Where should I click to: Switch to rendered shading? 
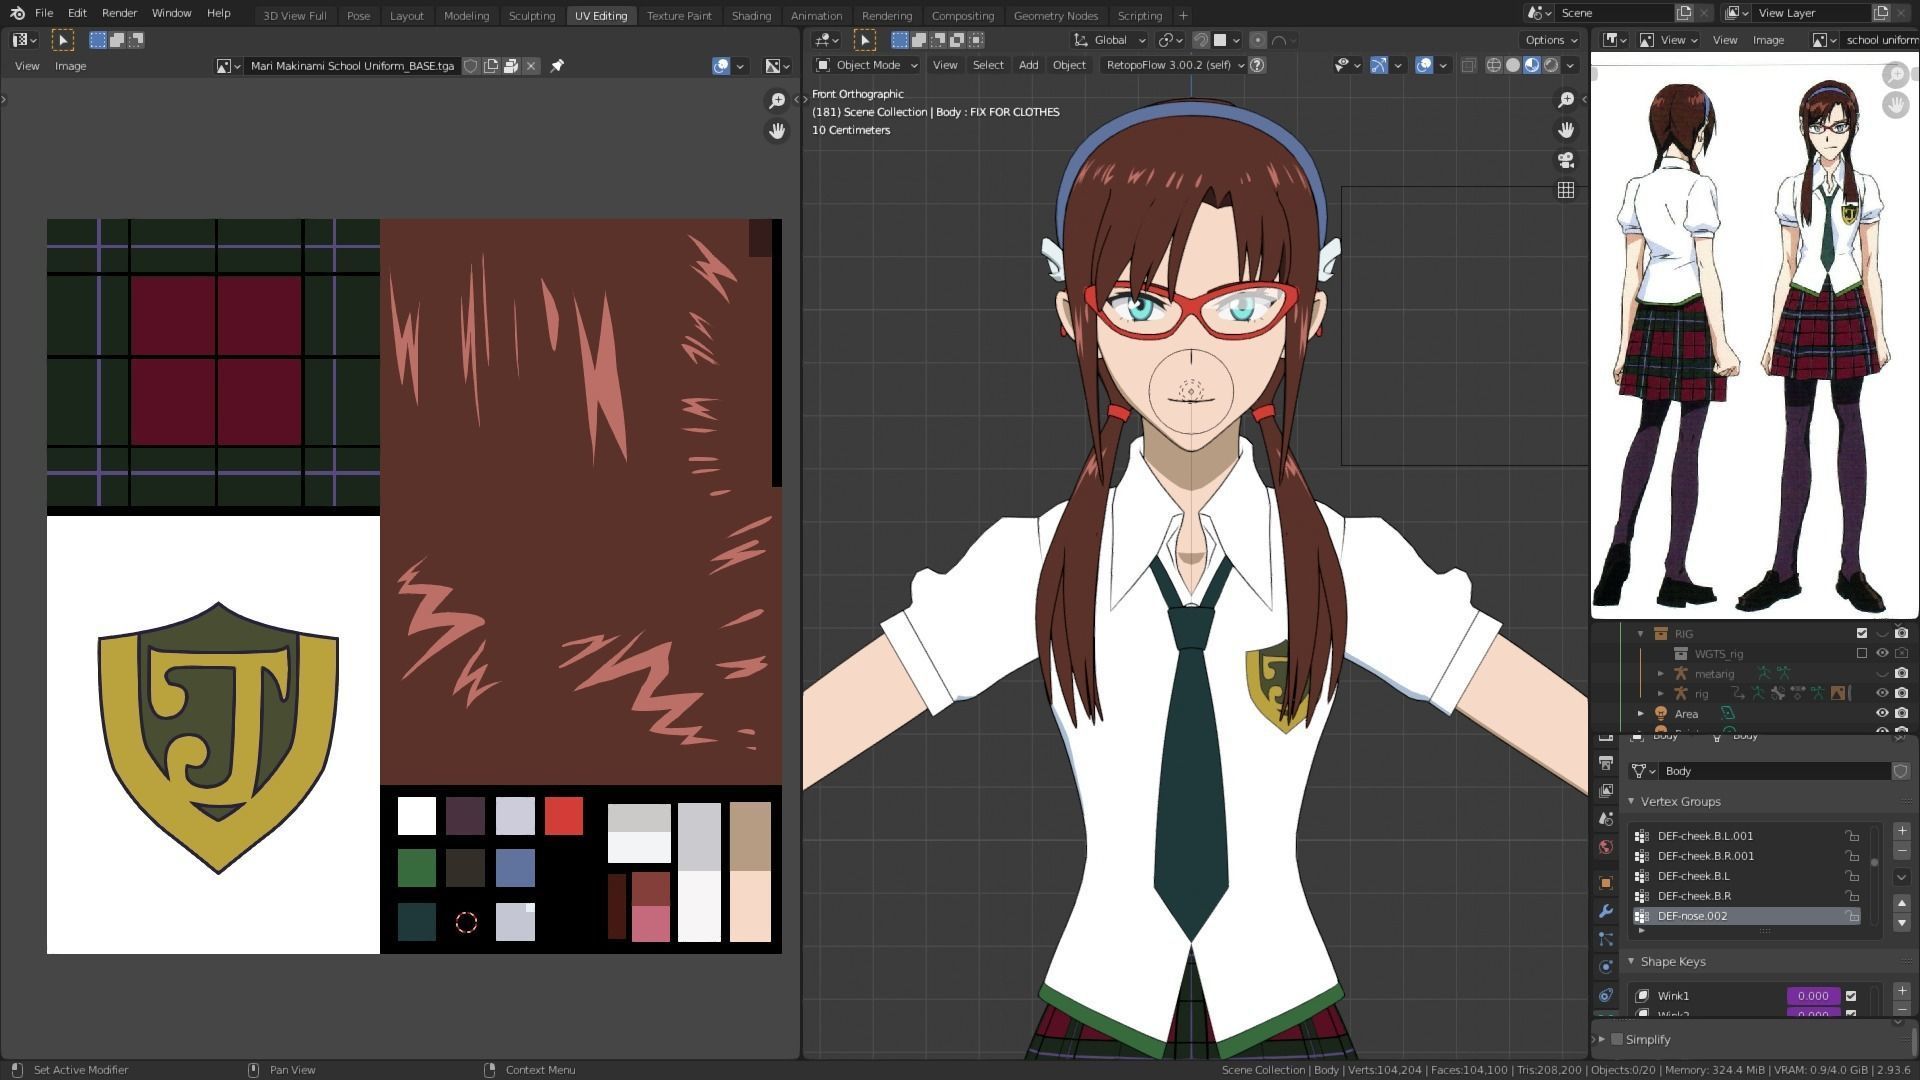(x=1551, y=65)
